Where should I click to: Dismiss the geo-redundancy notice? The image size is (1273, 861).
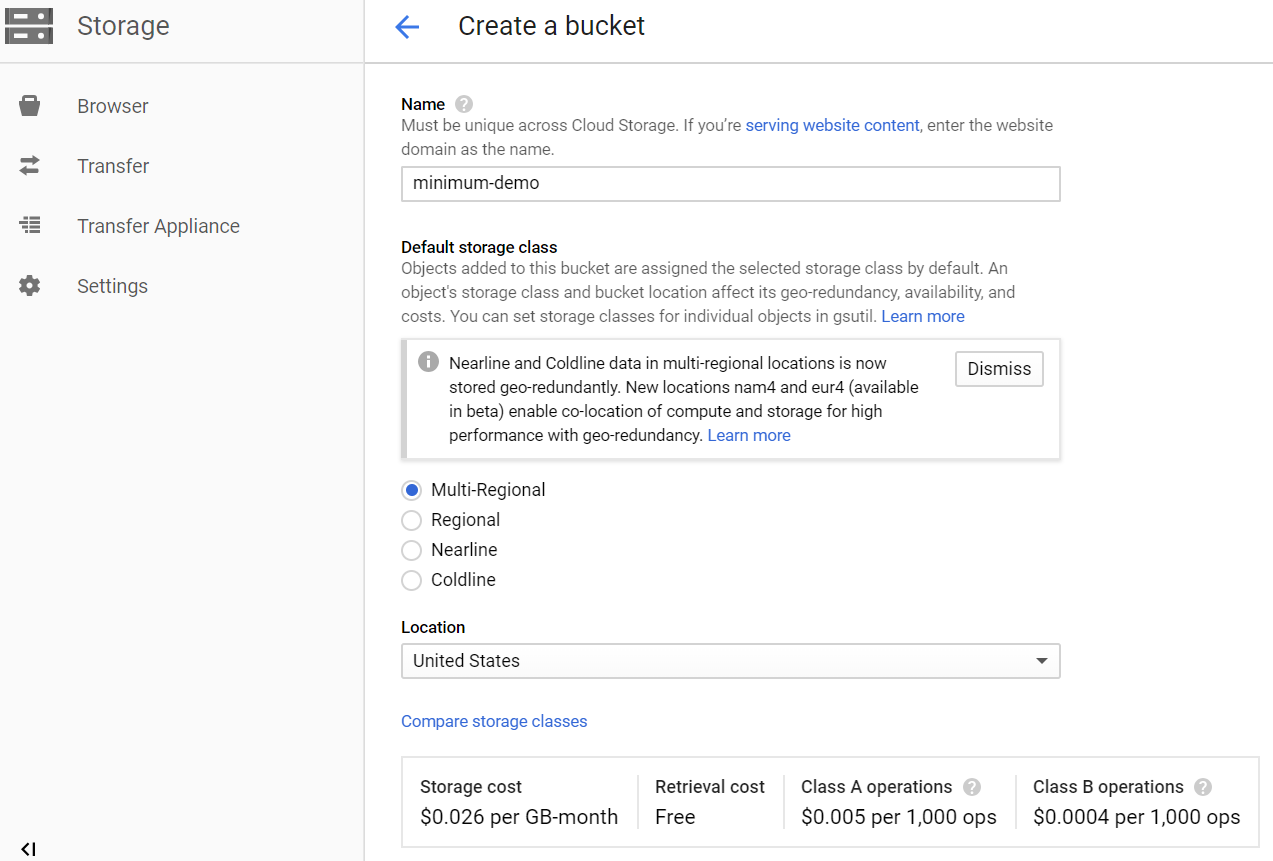[999, 369]
